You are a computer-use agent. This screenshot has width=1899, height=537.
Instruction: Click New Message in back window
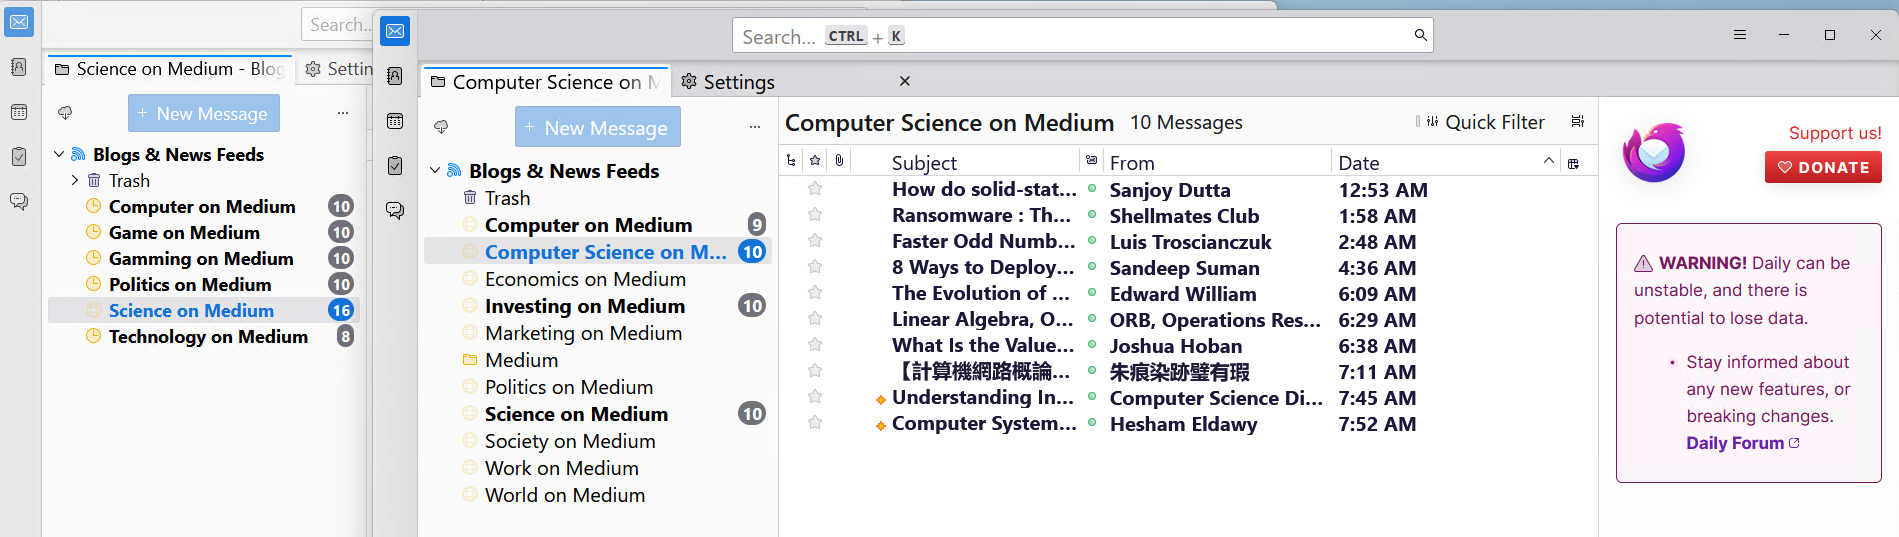pos(204,113)
